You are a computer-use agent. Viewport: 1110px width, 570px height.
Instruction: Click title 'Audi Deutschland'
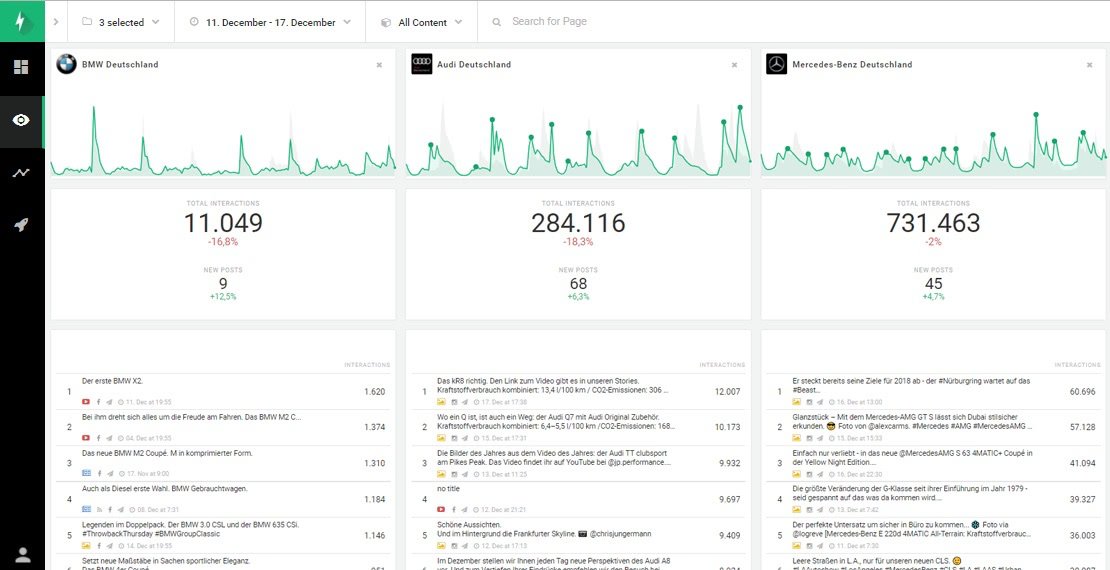point(474,64)
